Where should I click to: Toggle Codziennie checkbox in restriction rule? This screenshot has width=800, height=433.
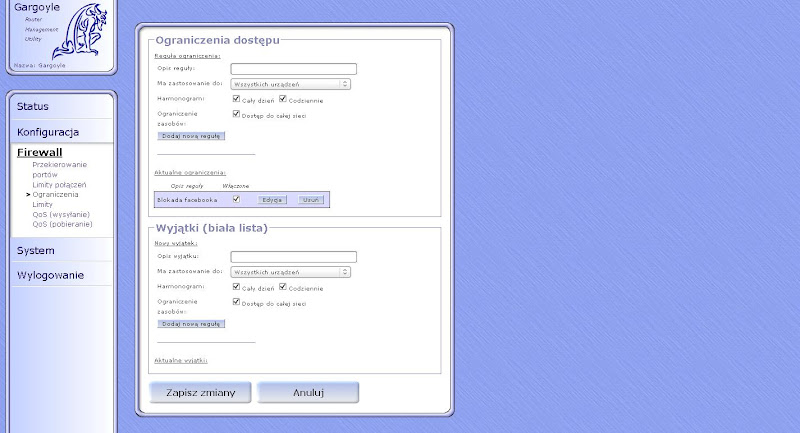coord(283,99)
